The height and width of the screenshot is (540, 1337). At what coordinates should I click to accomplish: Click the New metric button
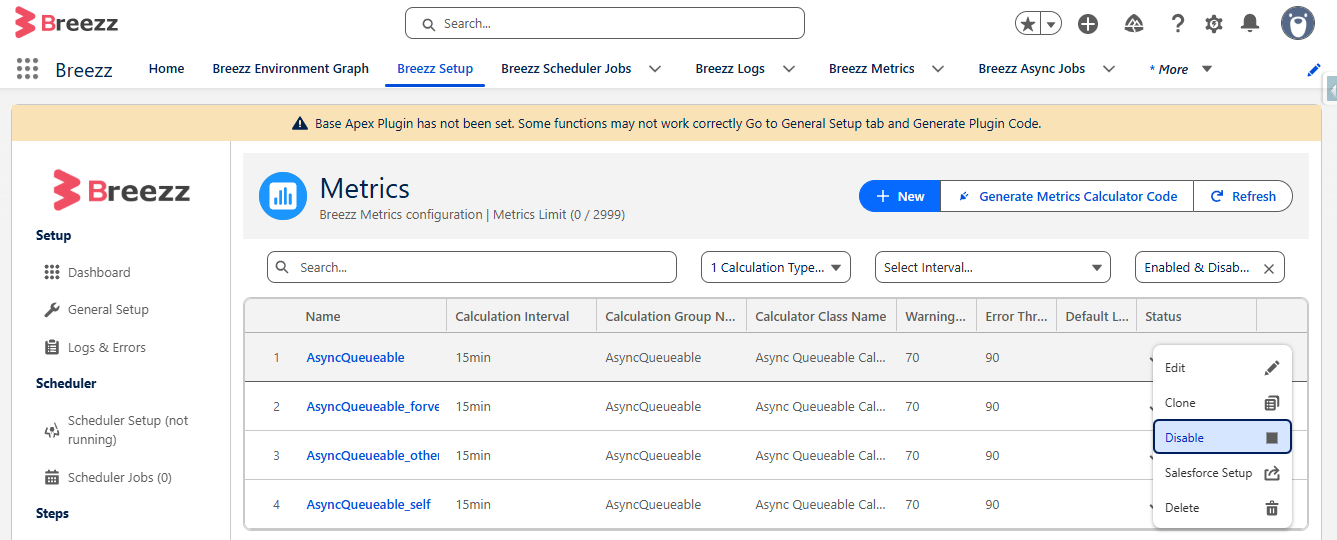[900, 196]
